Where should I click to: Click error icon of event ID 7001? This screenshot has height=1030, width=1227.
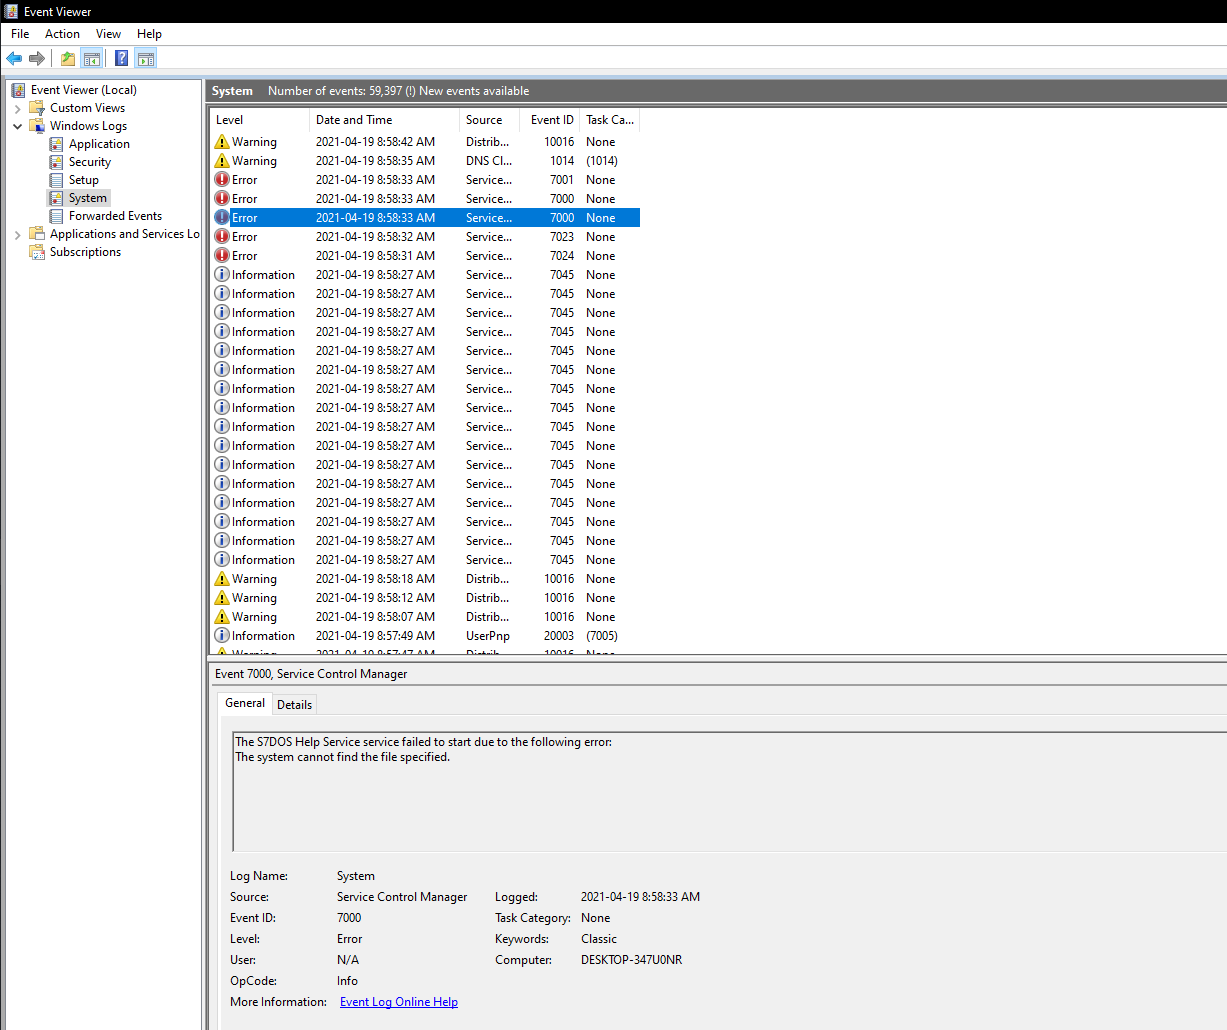[222, 180]
